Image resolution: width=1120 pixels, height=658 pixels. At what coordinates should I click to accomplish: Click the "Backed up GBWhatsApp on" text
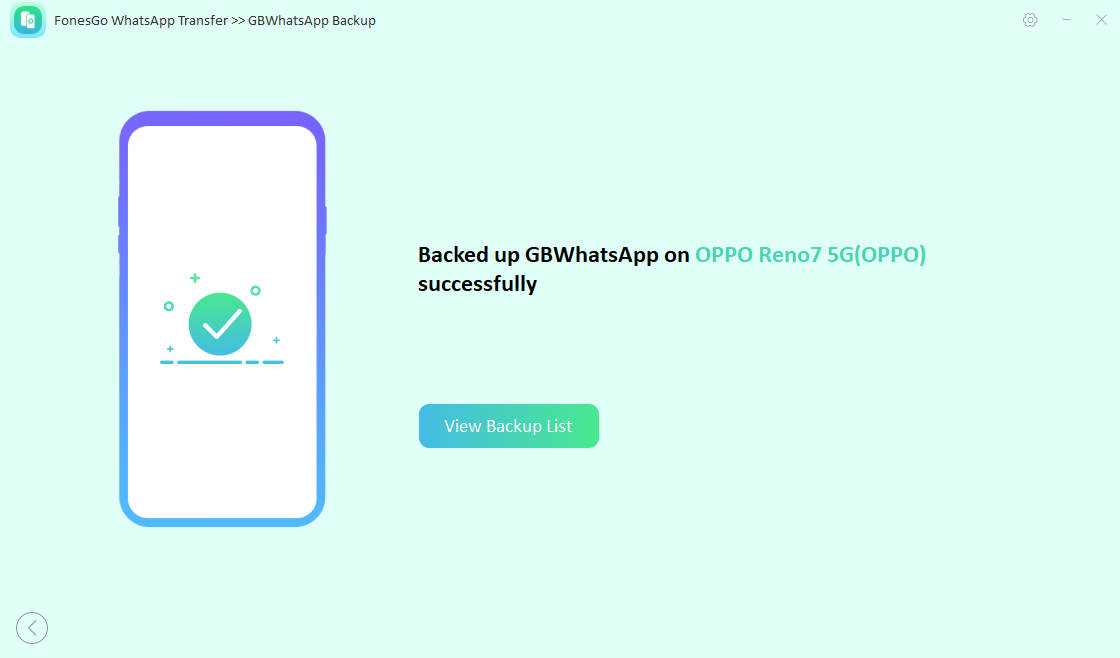(x=553, y=255)
